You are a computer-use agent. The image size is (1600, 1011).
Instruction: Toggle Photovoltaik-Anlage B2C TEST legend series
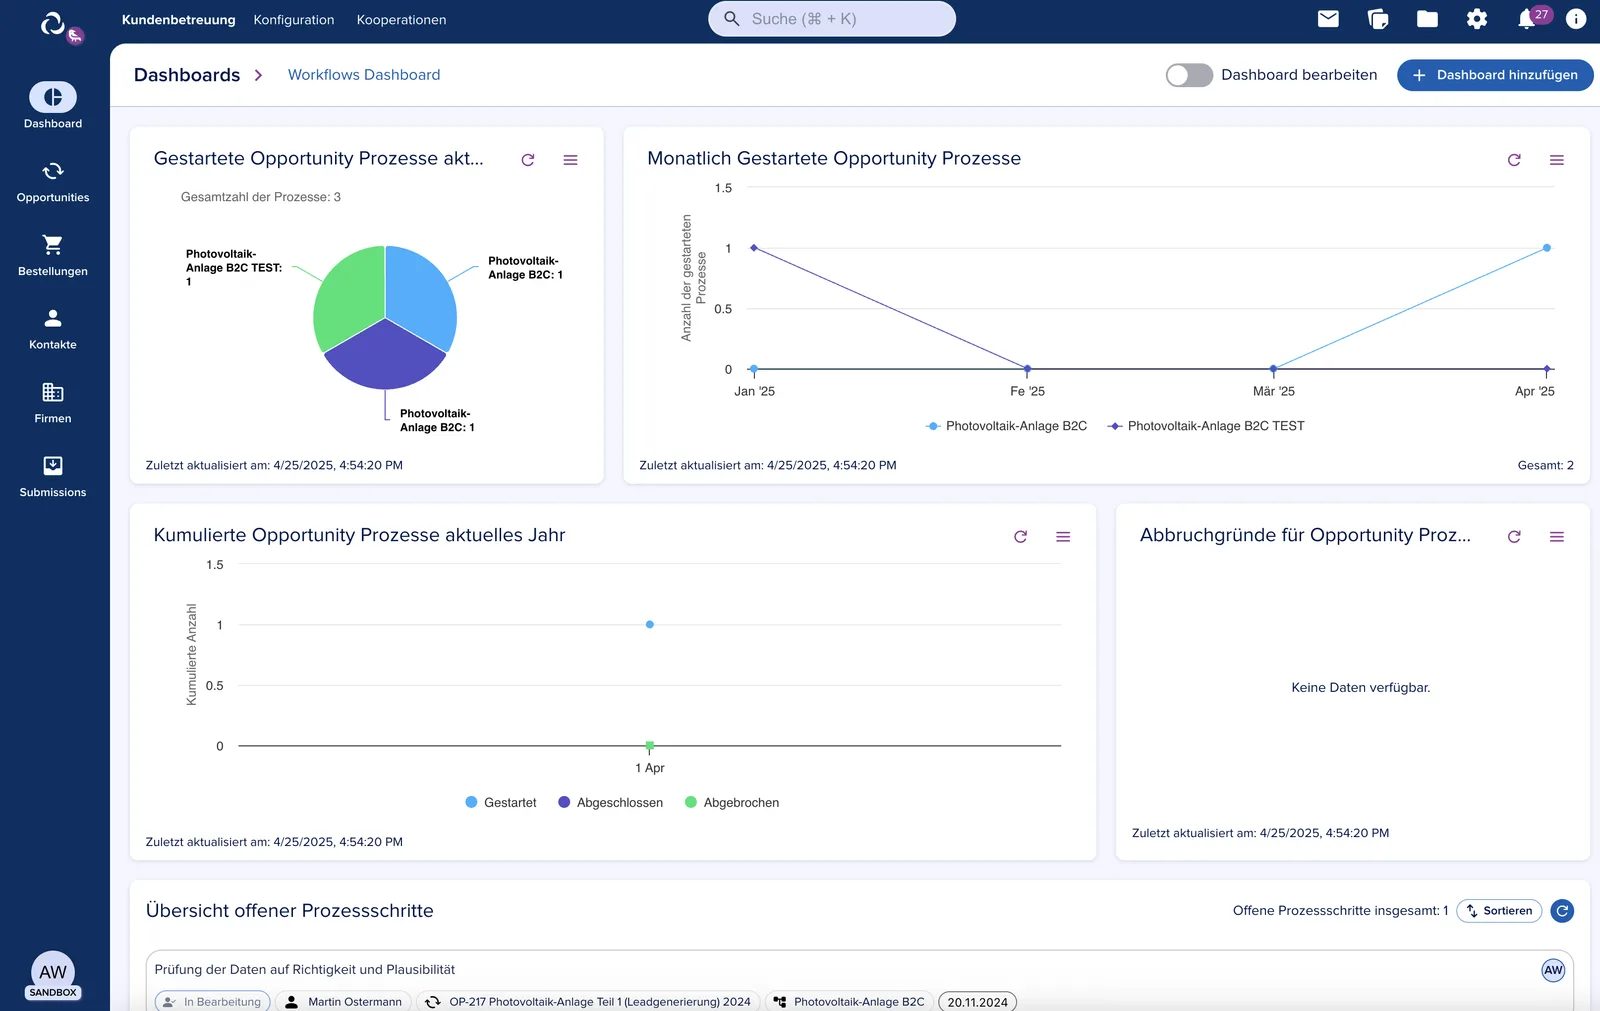coord(1206,426)
